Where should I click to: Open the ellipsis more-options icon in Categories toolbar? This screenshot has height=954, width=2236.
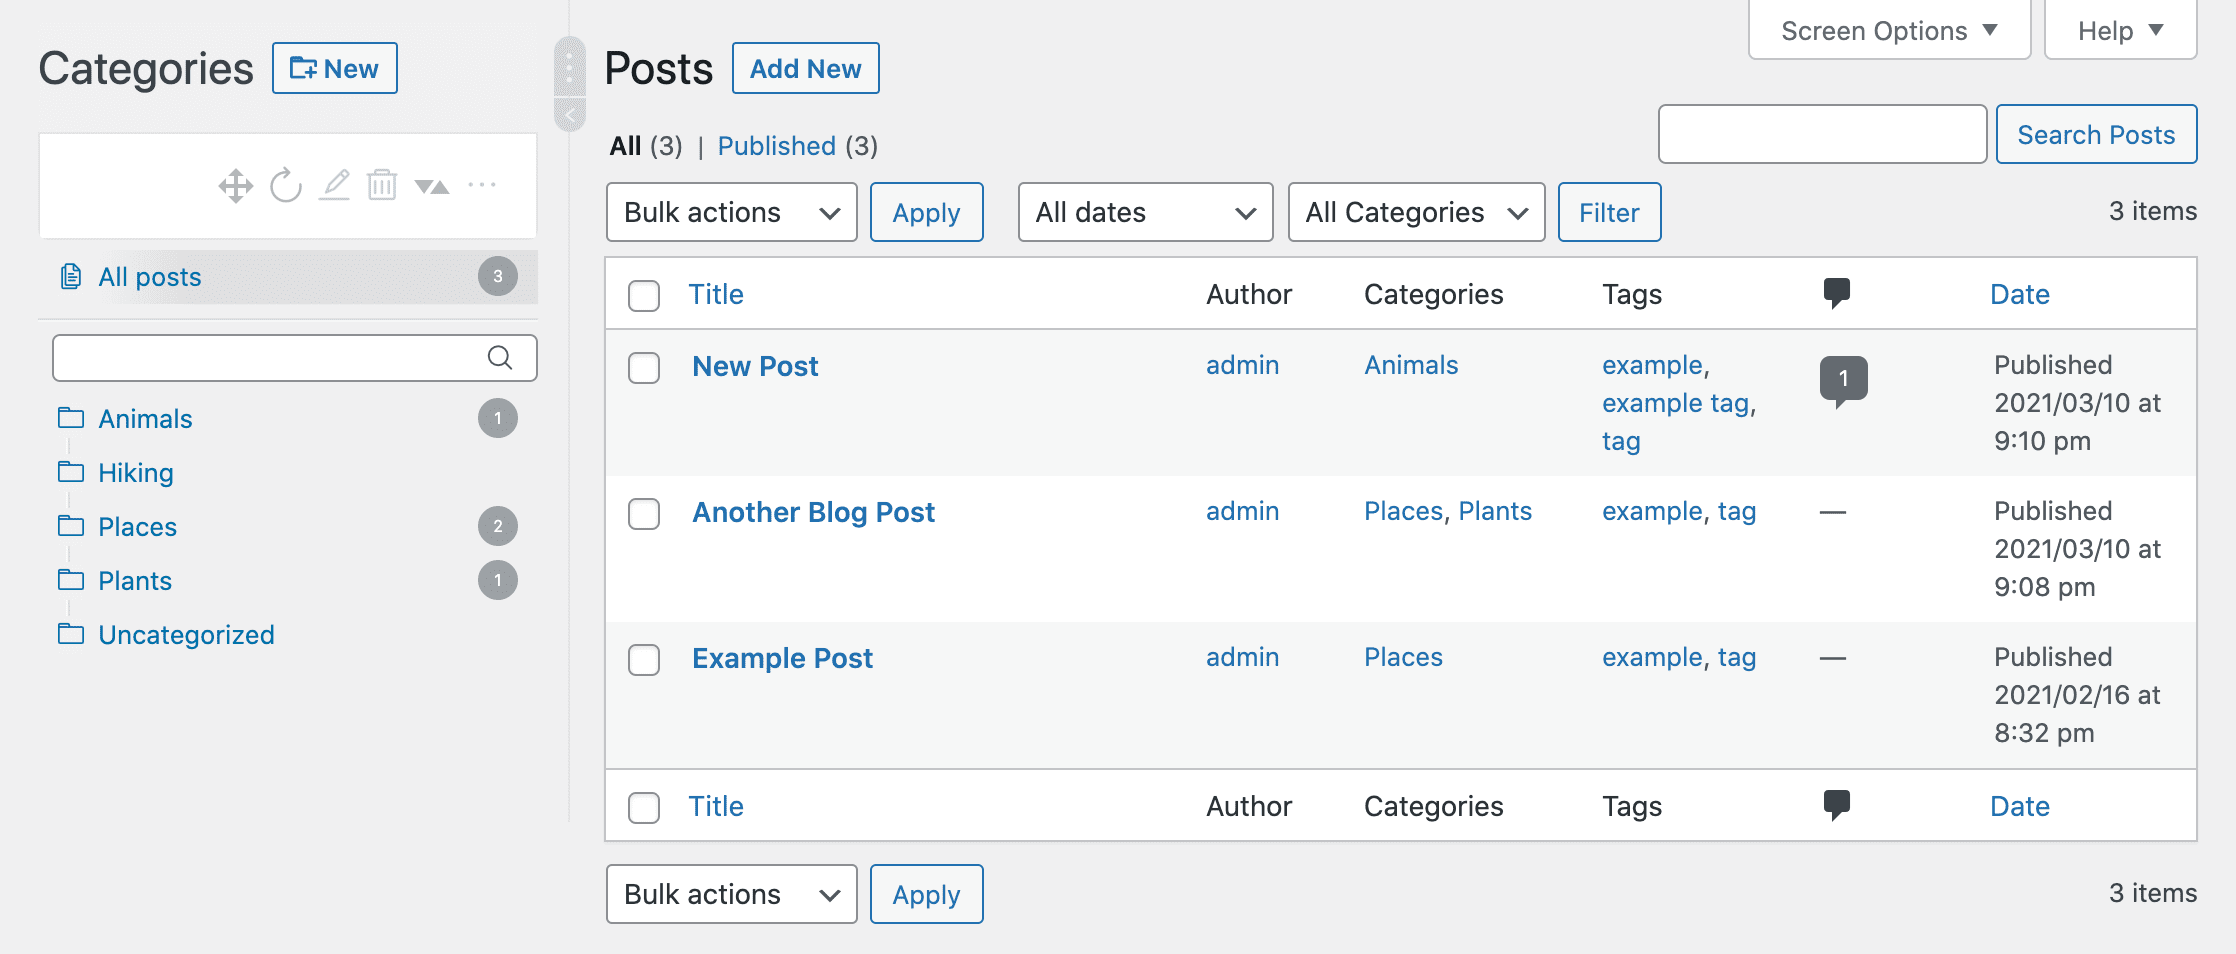point(483,184)
